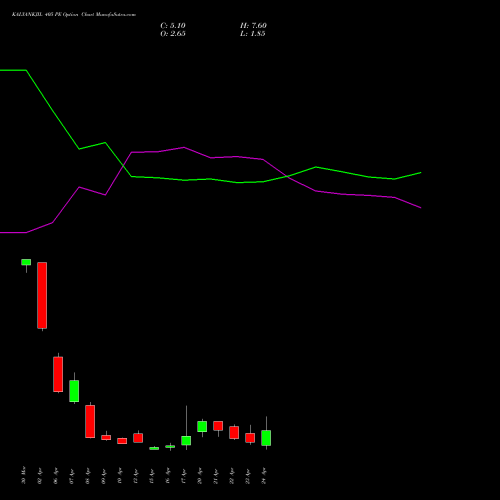Click the high value H: 7.60
The height and width of the screenshot is (500, 500).
(x=253, y=26)
